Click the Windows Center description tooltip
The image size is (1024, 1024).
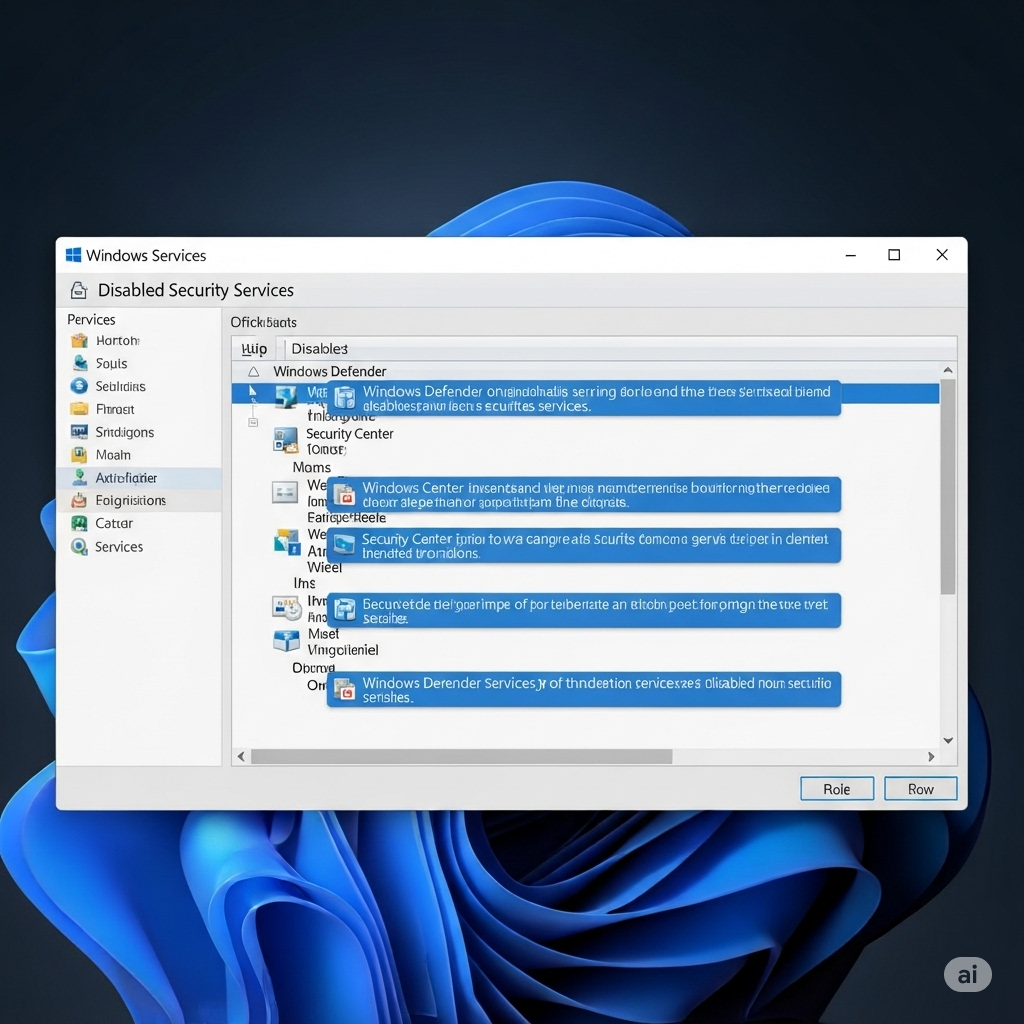coord(584,495)
